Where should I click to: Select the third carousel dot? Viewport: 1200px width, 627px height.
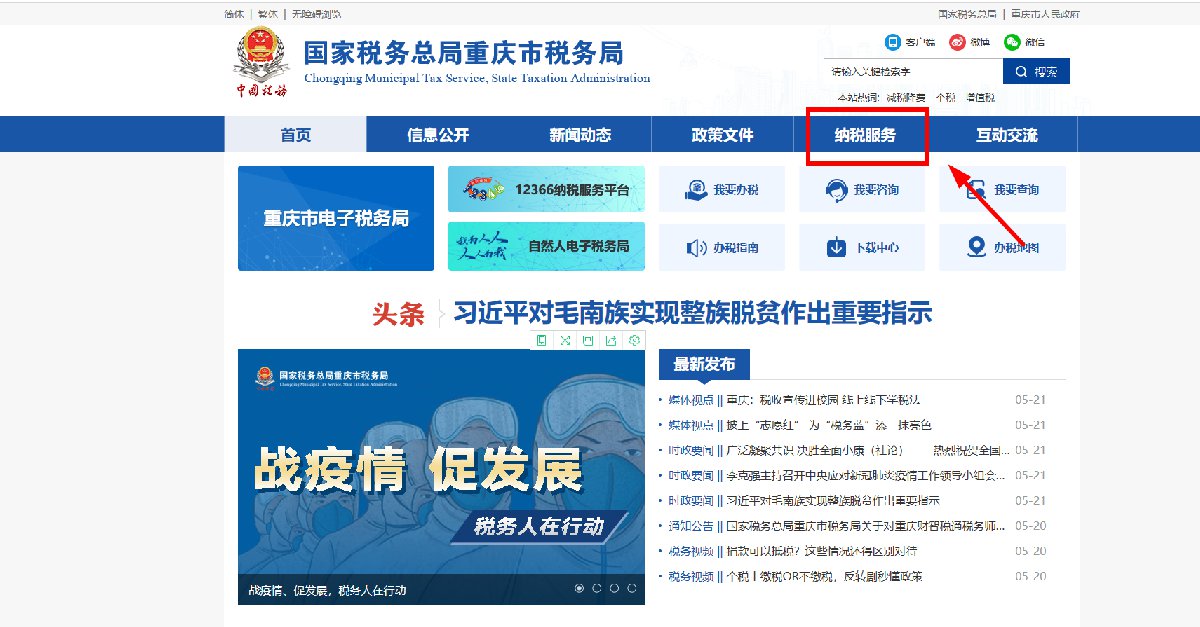[x=614, y=588]
